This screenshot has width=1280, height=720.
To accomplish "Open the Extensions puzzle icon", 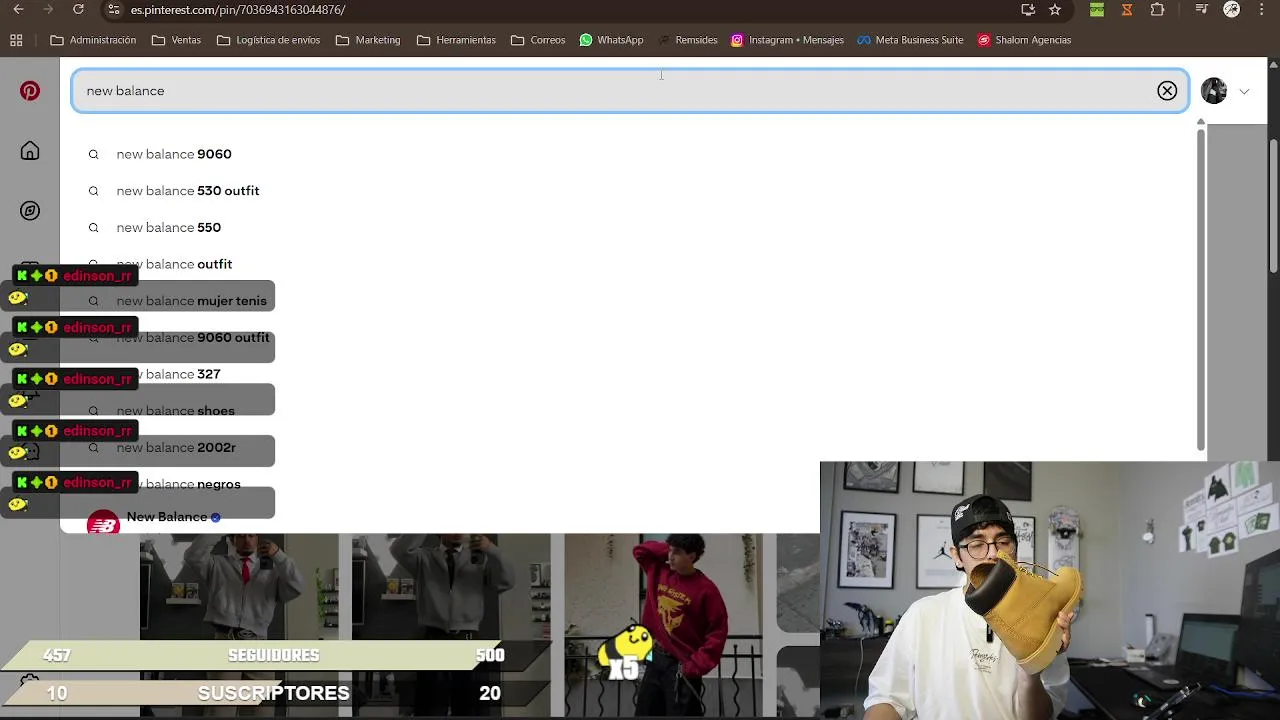I will coord(1157,9).
